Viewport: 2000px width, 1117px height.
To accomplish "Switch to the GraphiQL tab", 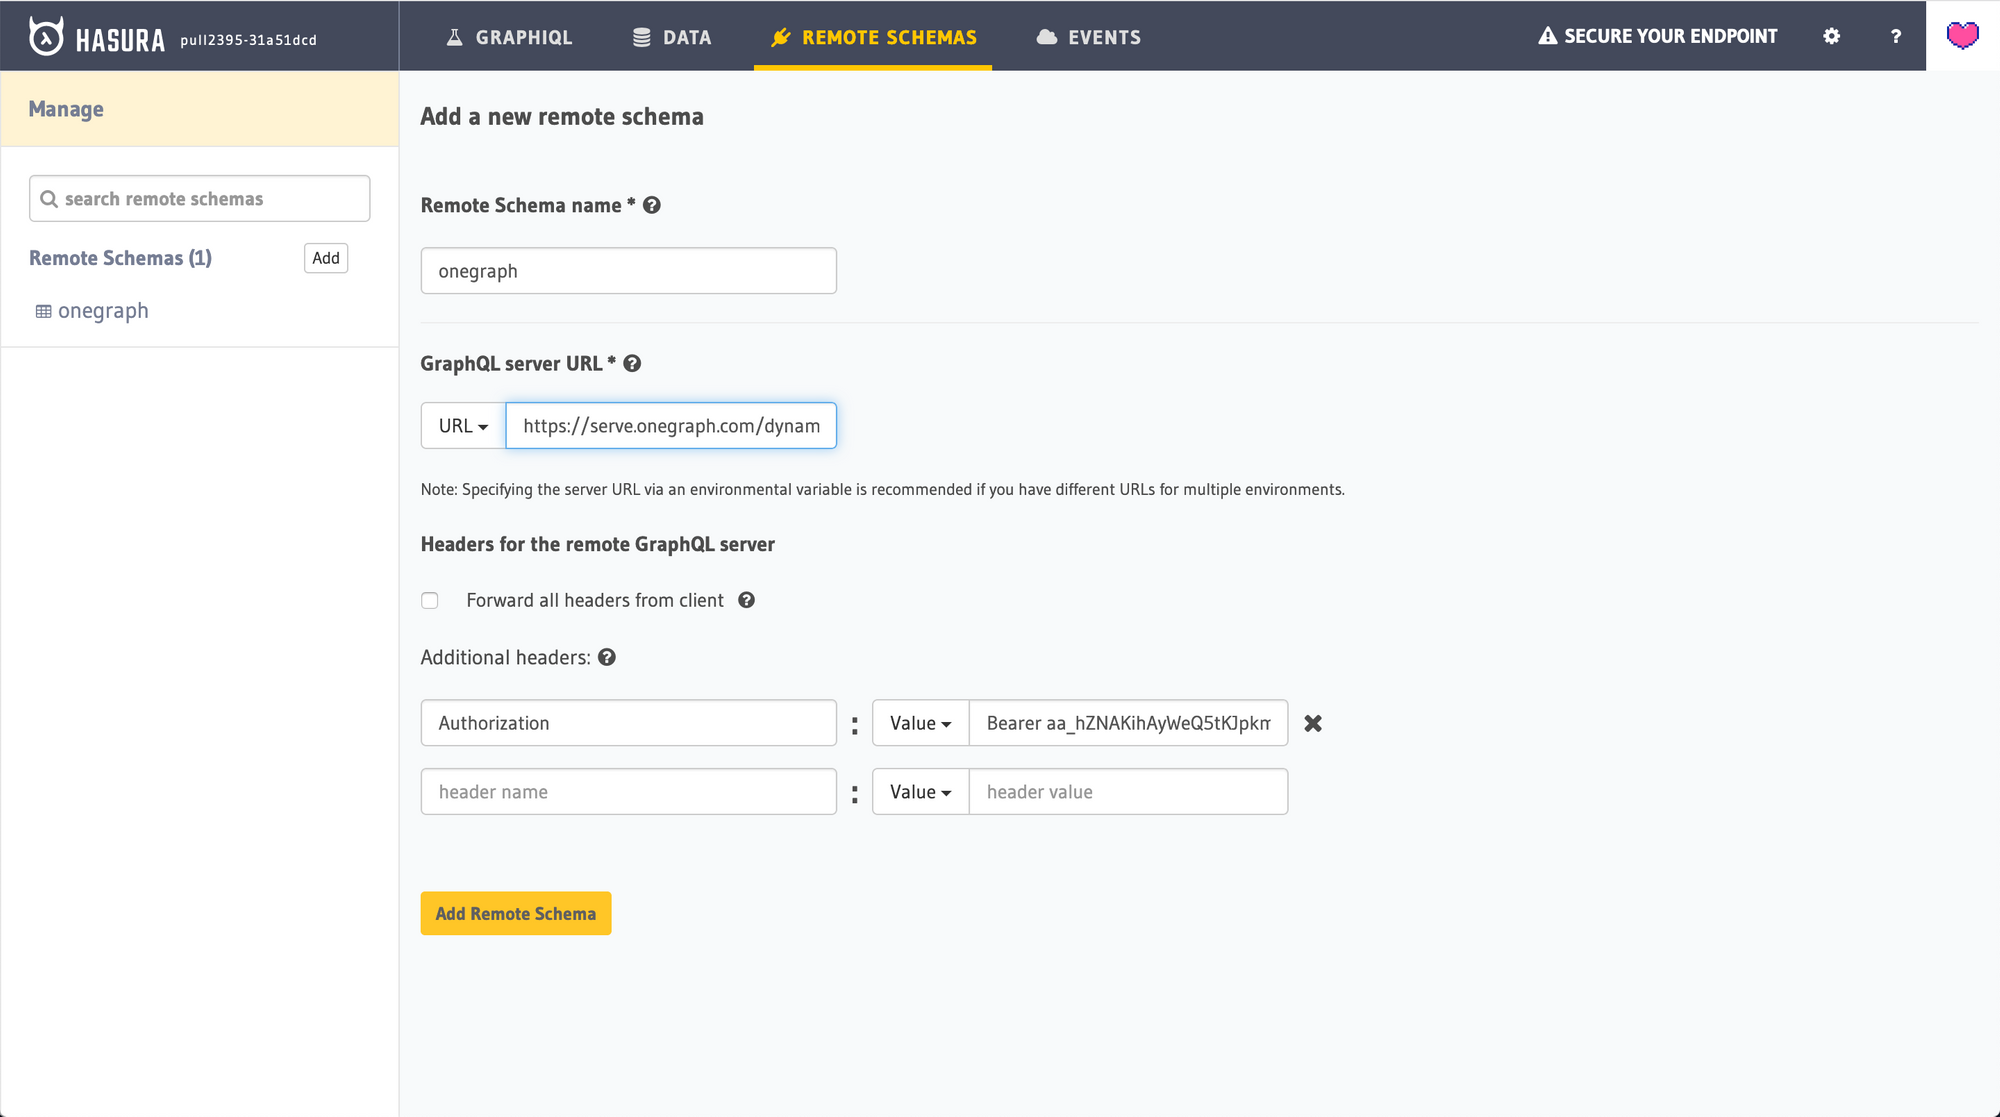I will [x=510, y=37].
